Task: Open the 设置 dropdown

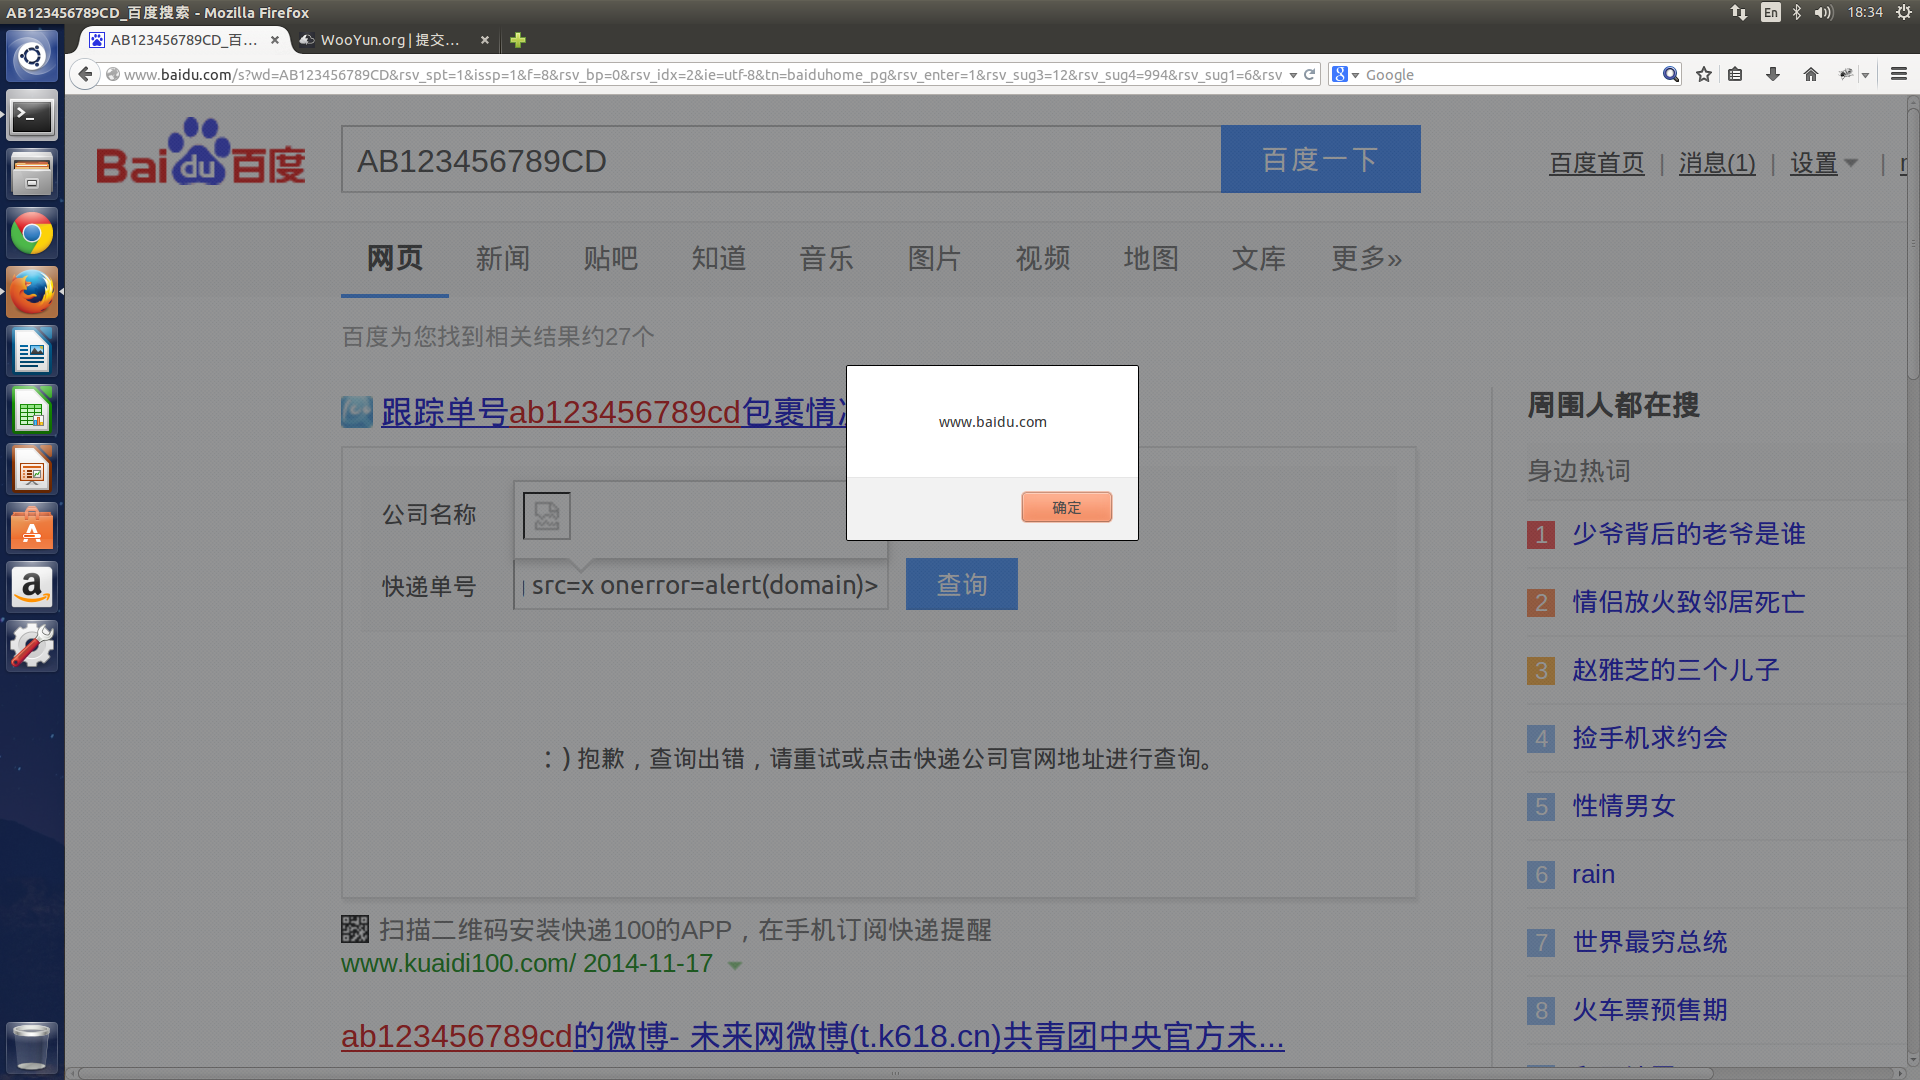Action: tap(1824, 163)
